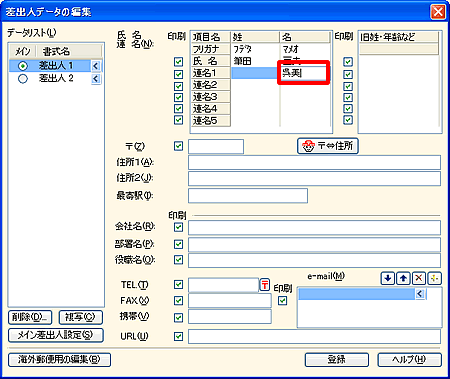The height and width of the screenshot is (379, 450).
Task: Toggle the TEL print checkbox
Action: point(179,285)
